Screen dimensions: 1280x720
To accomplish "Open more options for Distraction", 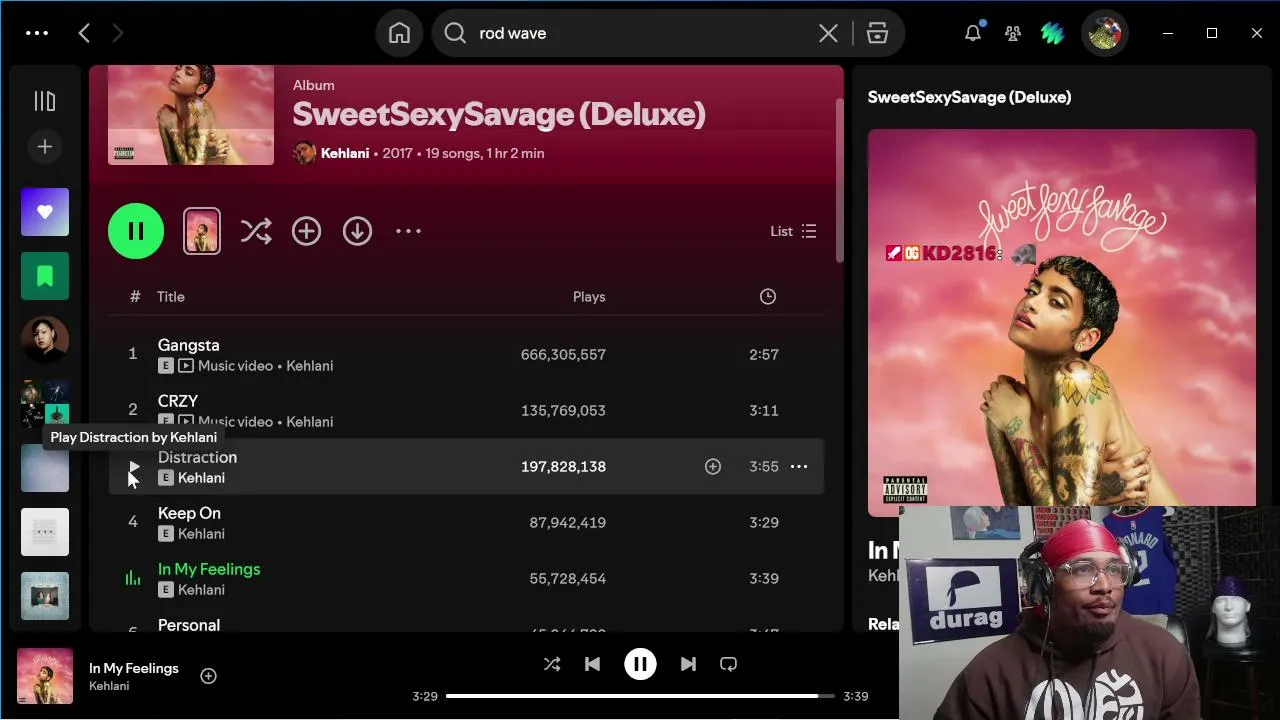I will pos(799,466).
